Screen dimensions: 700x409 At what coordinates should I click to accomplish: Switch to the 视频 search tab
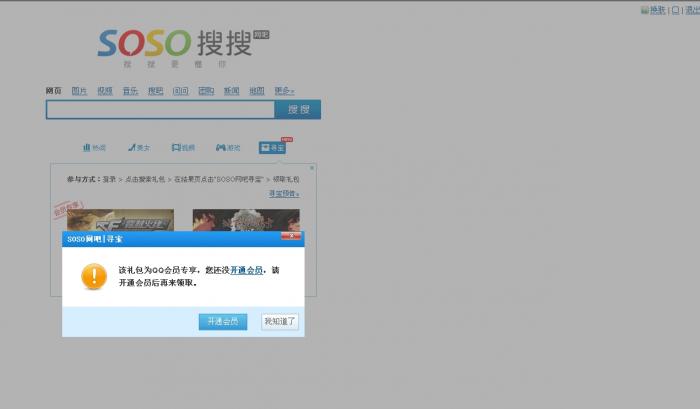coord(104,91)
